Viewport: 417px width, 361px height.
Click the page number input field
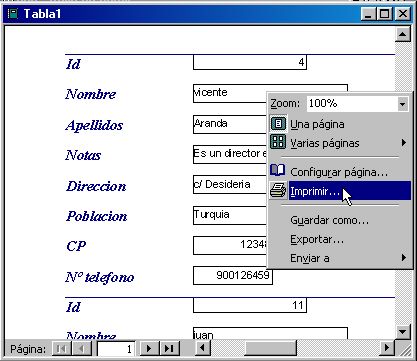coord(116,349)
